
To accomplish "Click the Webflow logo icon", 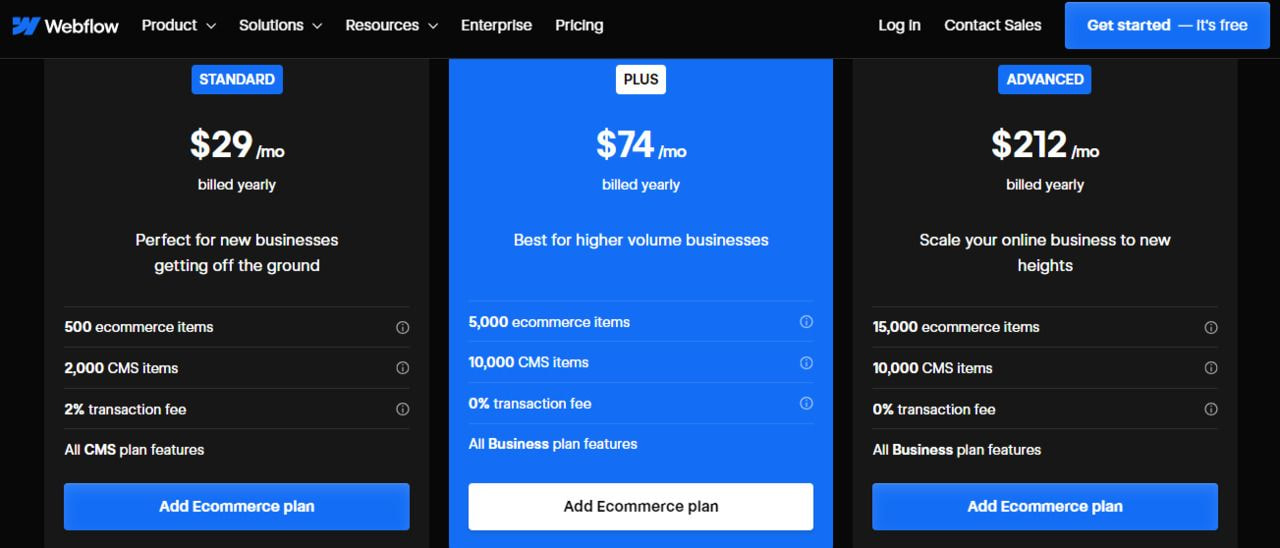I will (26, 26).
